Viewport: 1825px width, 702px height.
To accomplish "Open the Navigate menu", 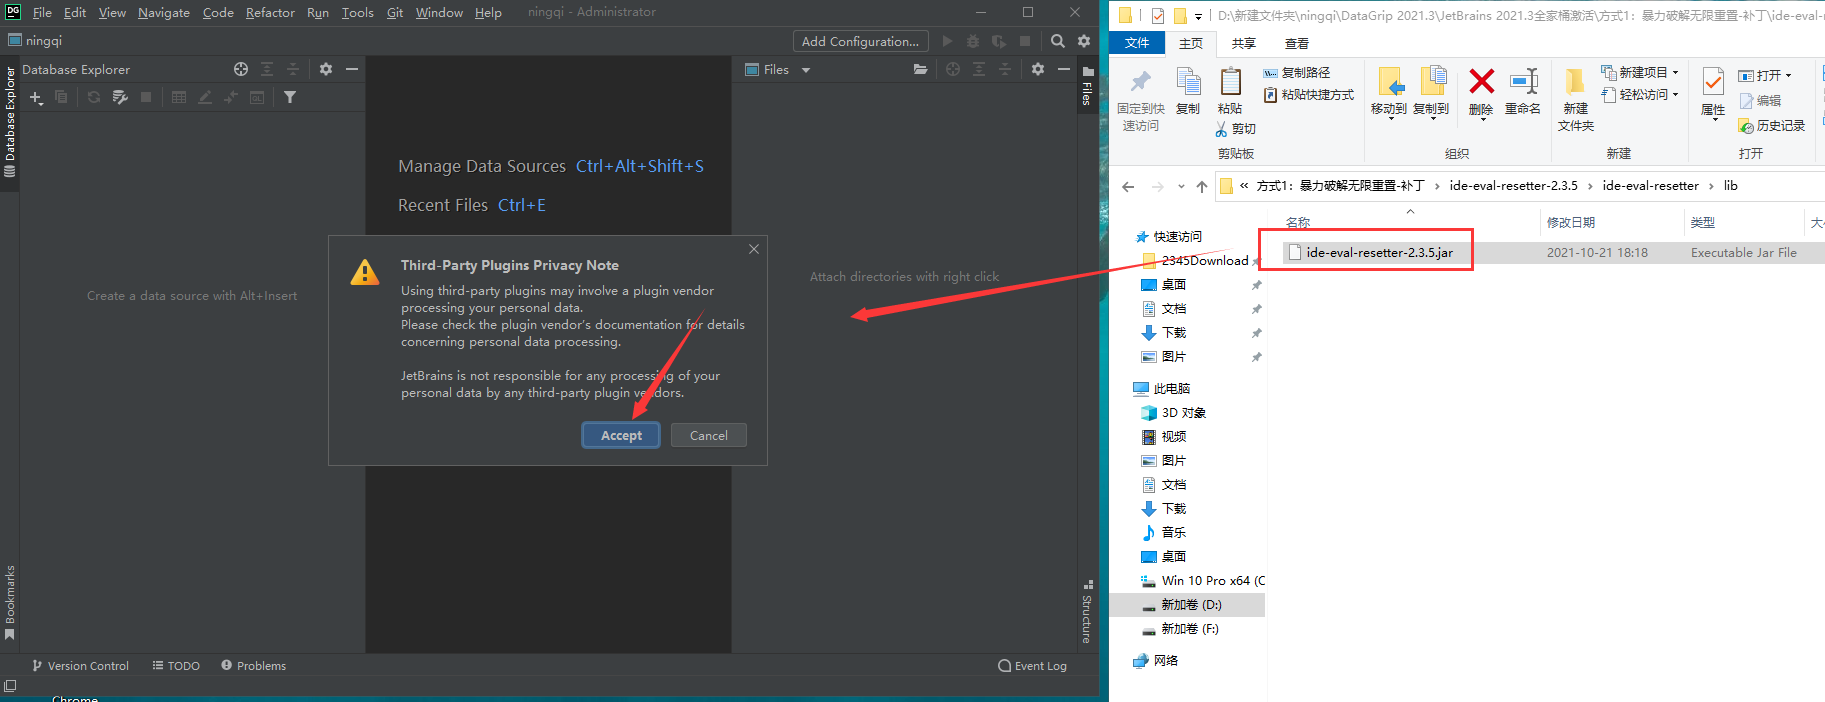I will pyautogui.click(x=163, y=12).
